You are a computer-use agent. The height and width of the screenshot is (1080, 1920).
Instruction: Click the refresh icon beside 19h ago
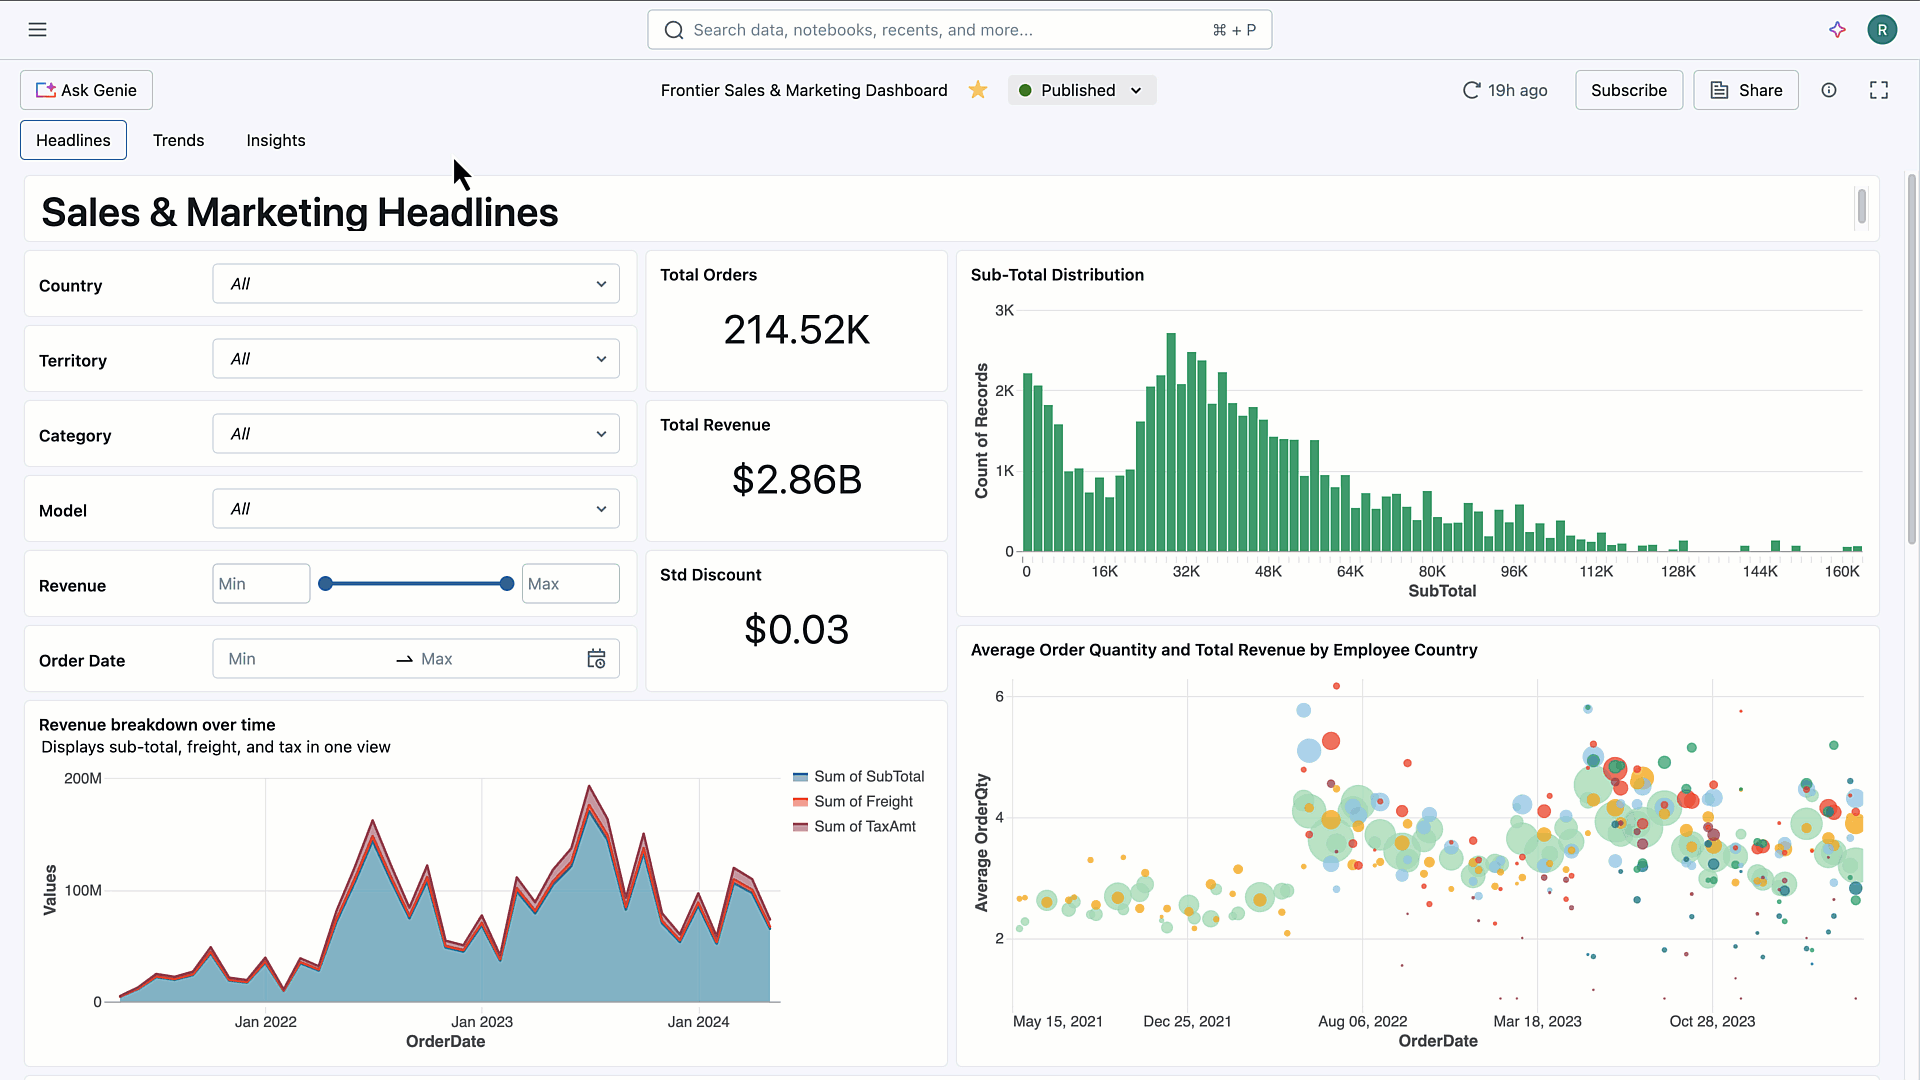click(1471, 90)
